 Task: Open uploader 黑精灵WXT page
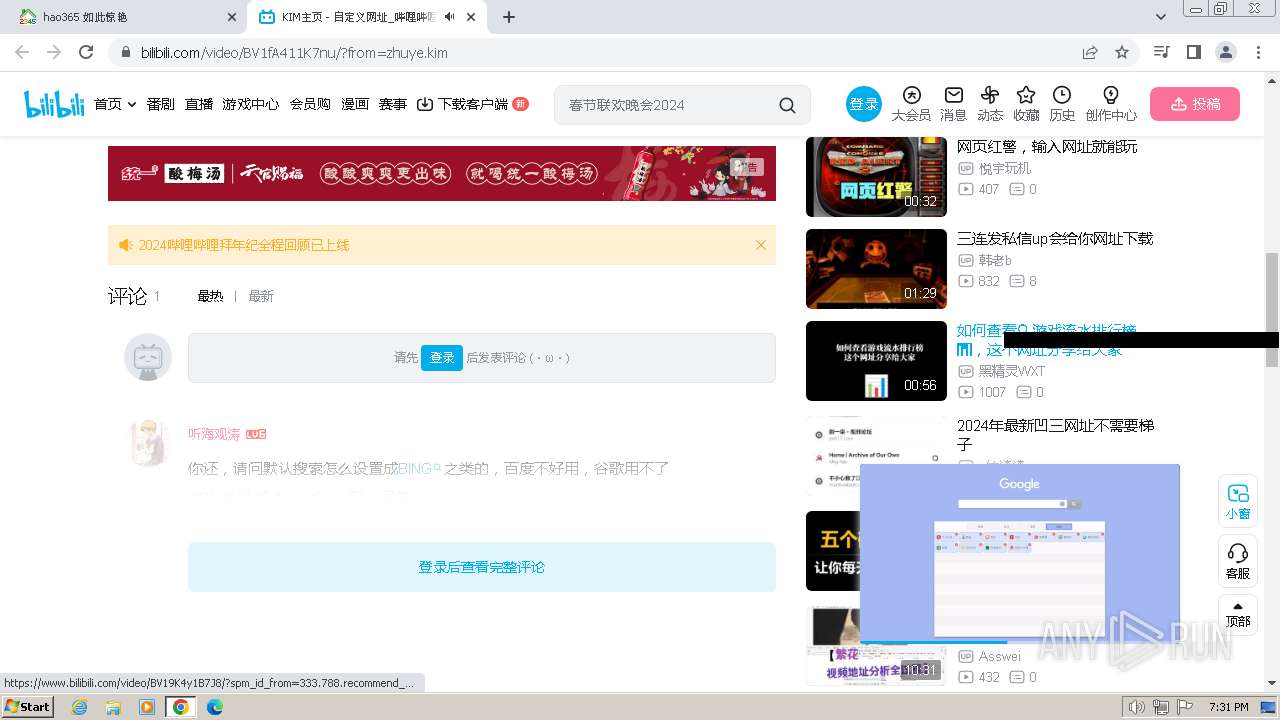(x=1012, y=371)
